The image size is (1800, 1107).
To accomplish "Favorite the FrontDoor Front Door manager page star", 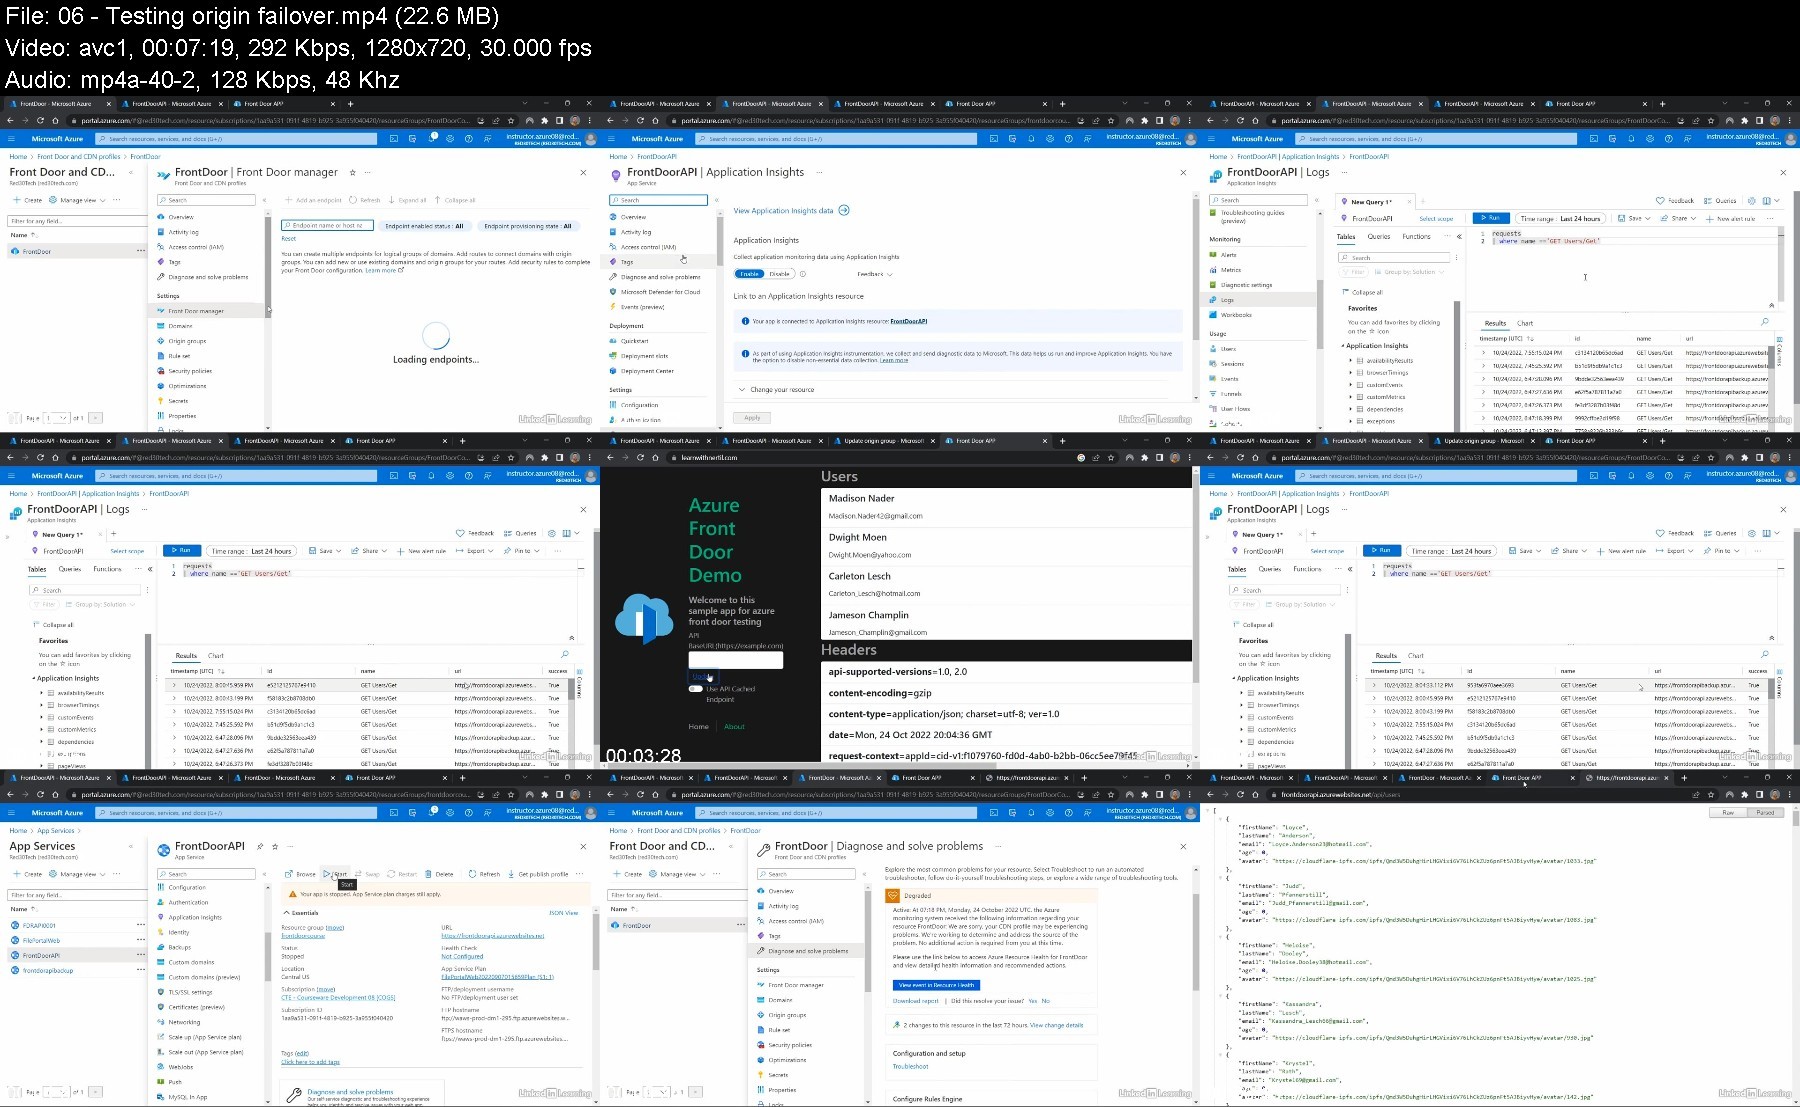I will pyautogui.click(x=352, y=172).
